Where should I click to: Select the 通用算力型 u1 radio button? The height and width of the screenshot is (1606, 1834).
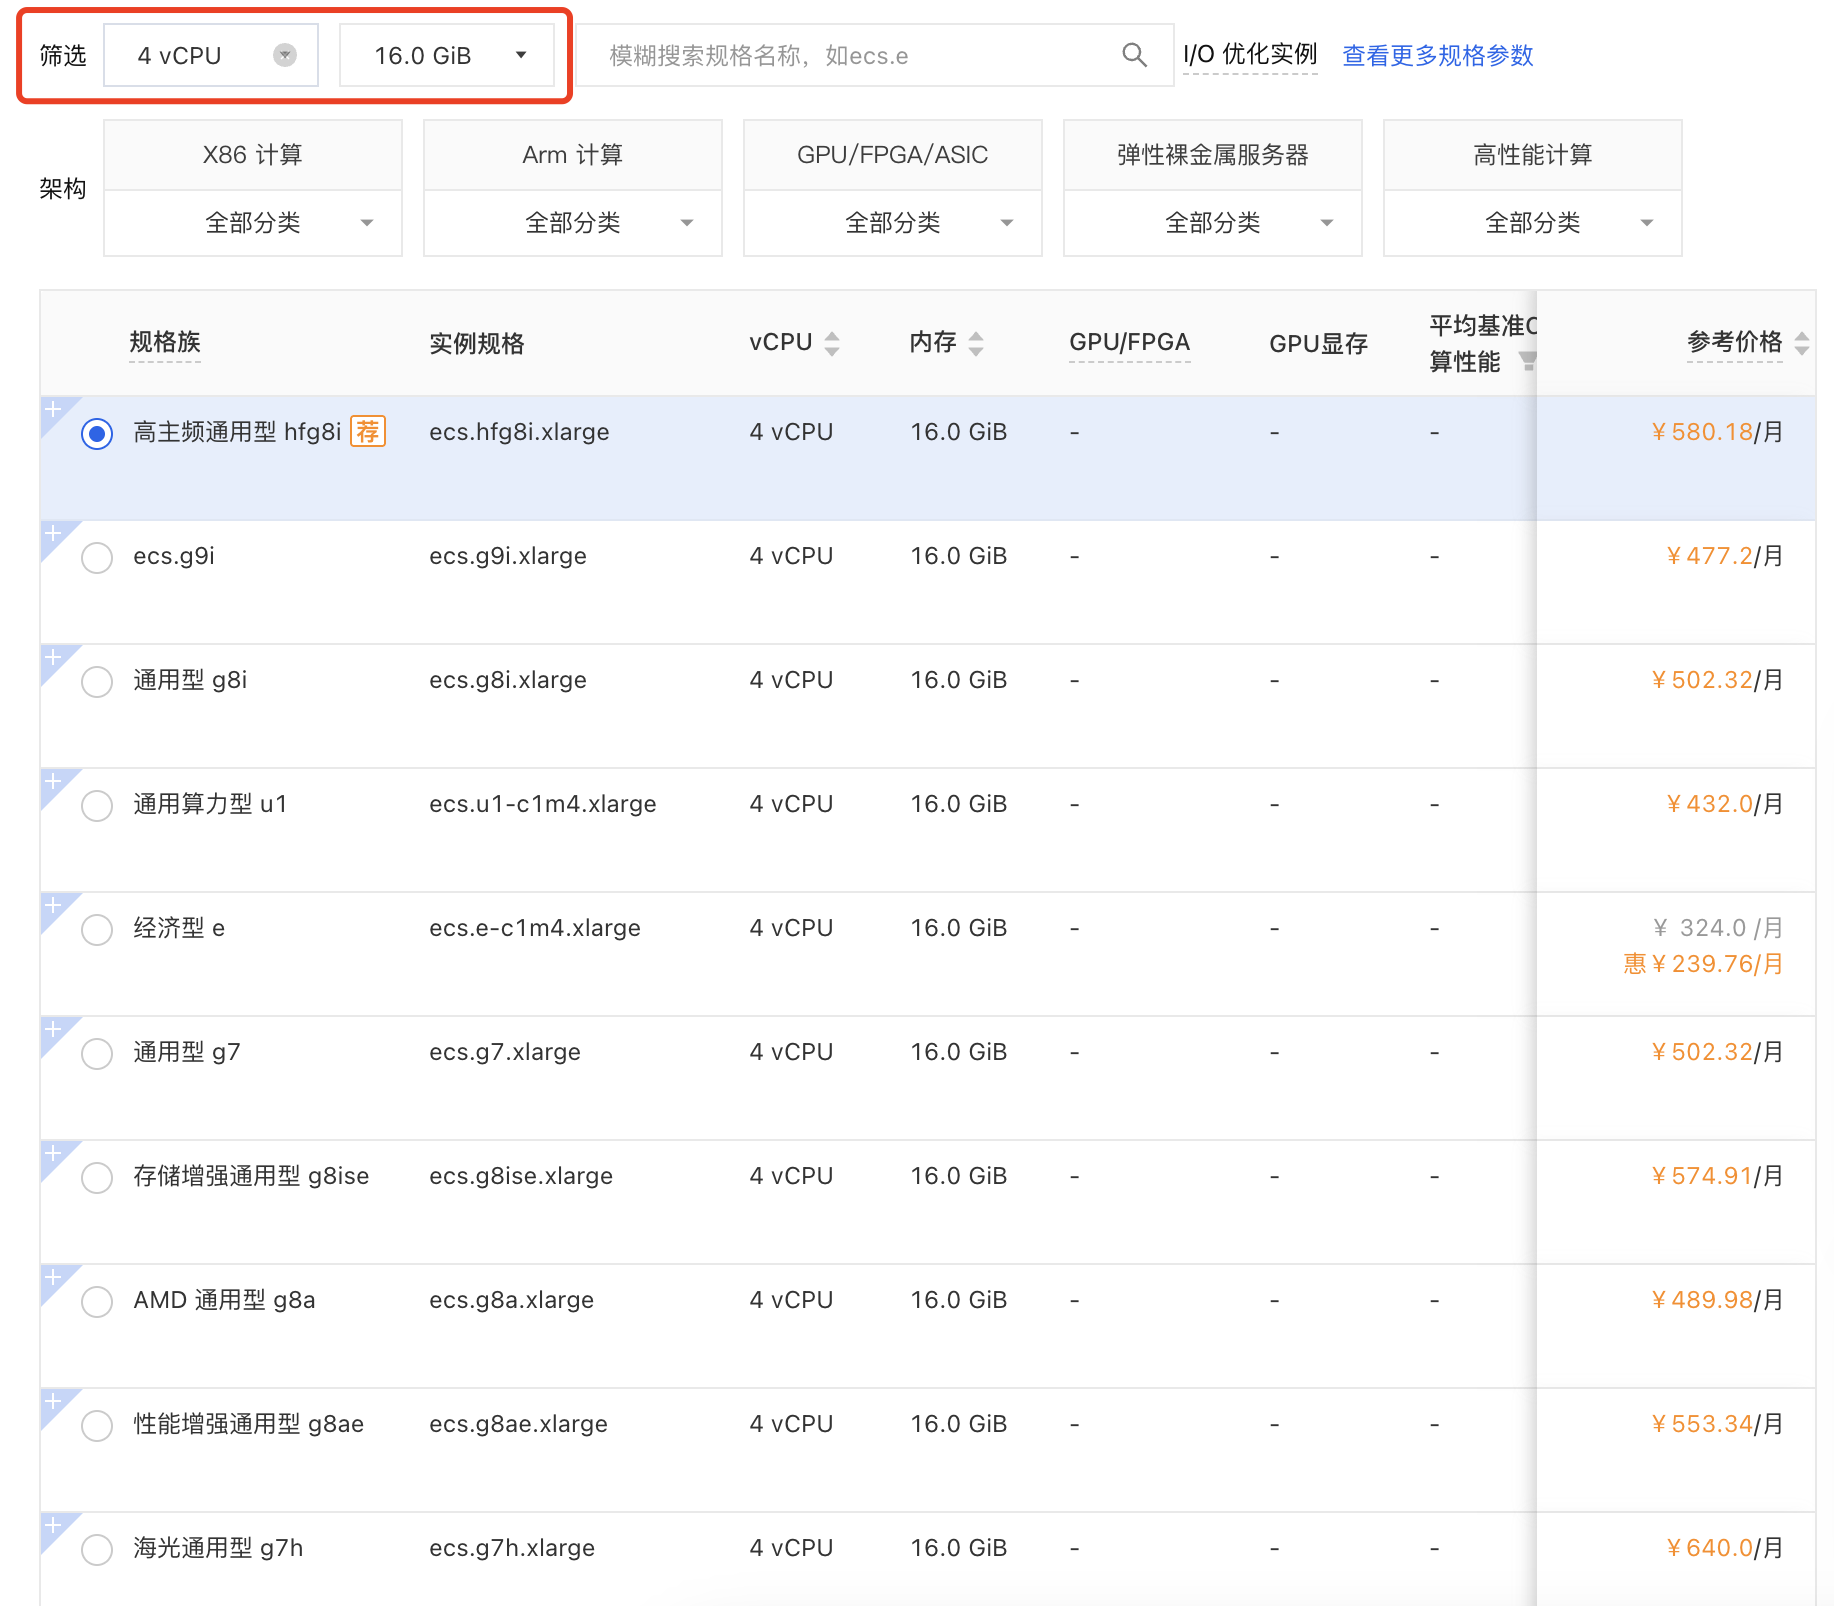[x=97, y=805]
